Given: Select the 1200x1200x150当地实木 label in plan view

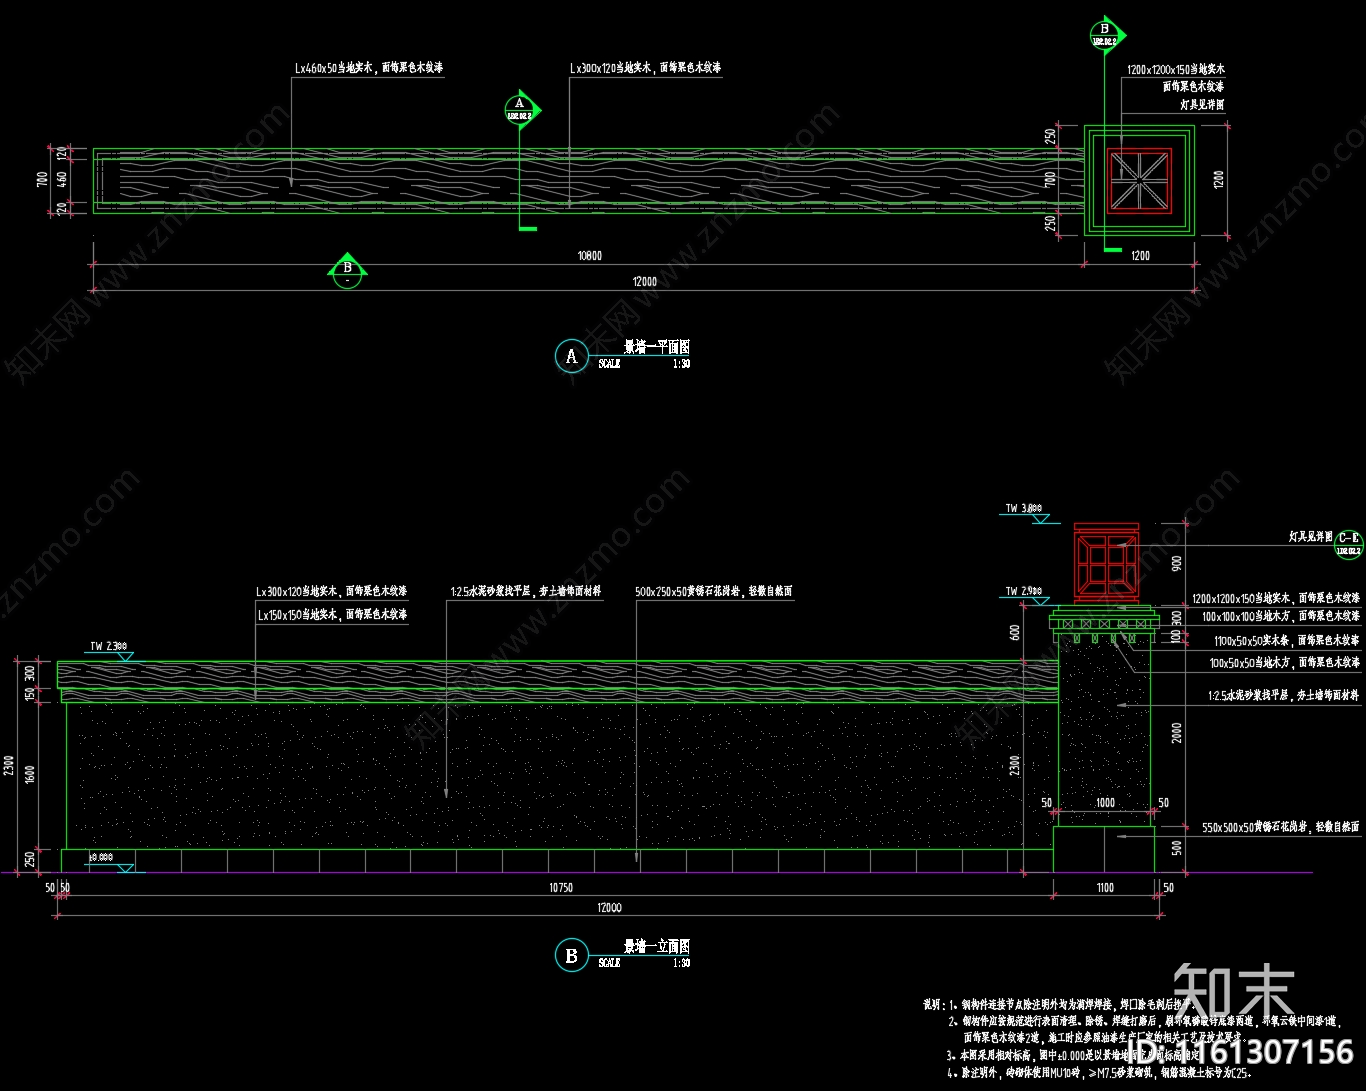Looking at the screenshot, I should coord(1175,69).
